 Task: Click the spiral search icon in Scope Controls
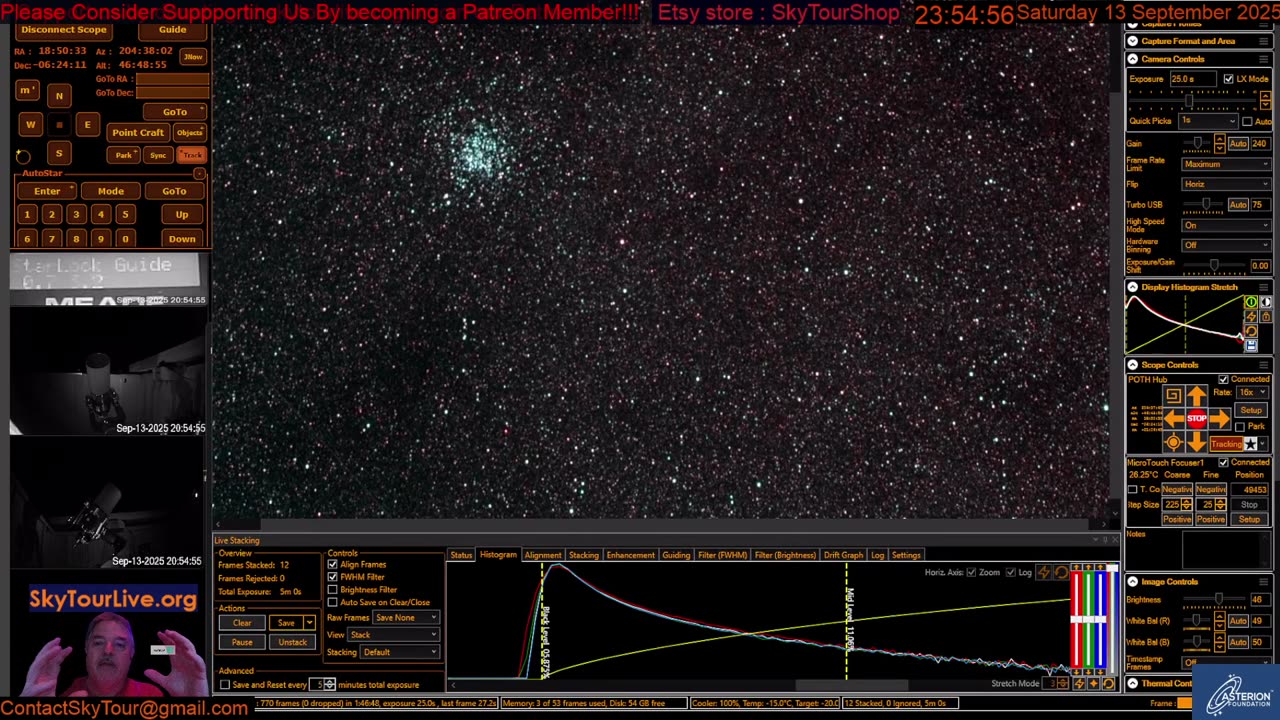[x=1173, y=396]
